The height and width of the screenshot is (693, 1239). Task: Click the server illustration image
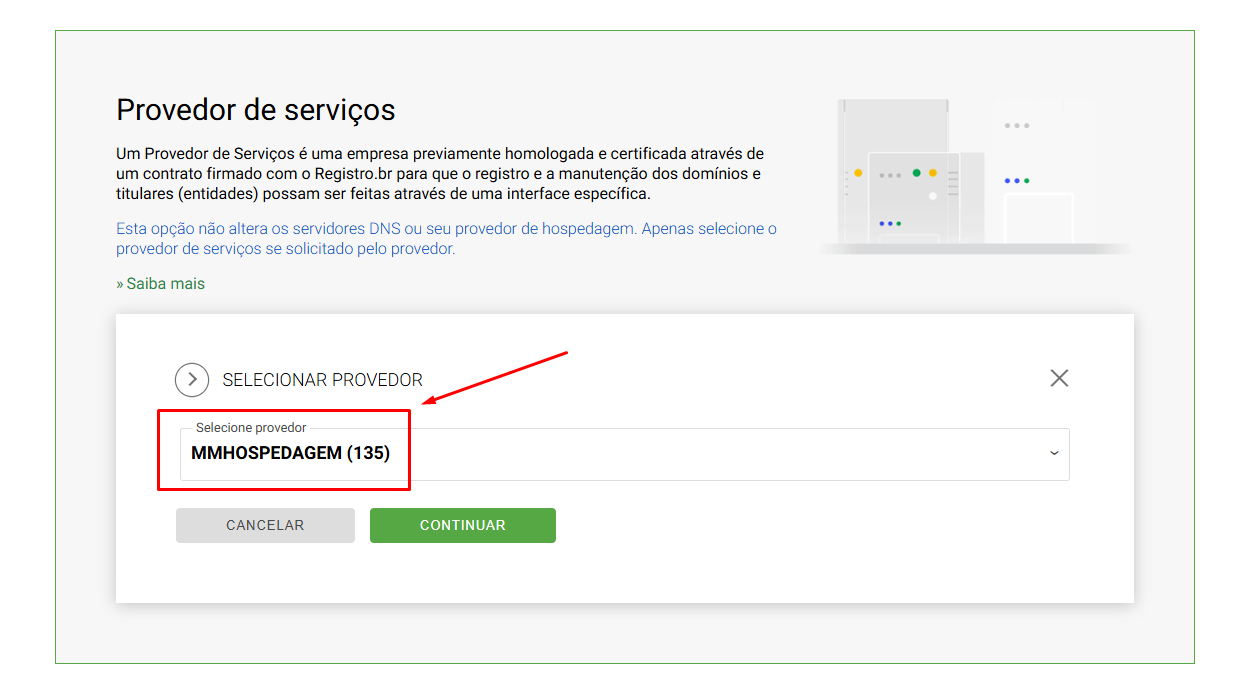click(975, 177)
